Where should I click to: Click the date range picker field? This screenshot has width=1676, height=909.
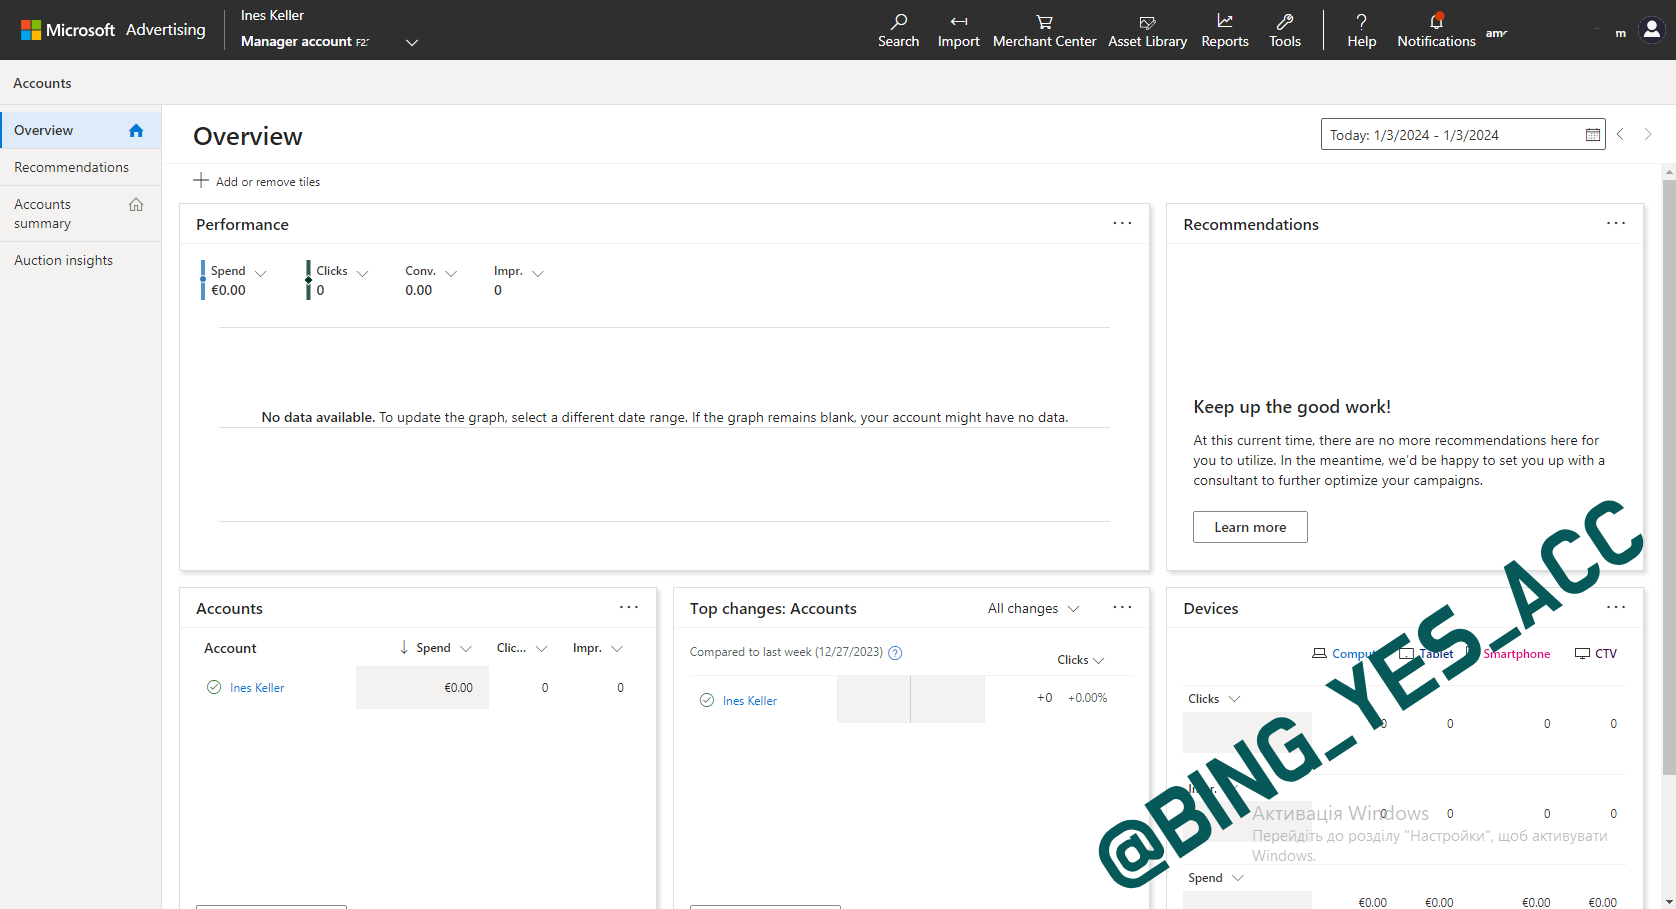point(1461,135)
